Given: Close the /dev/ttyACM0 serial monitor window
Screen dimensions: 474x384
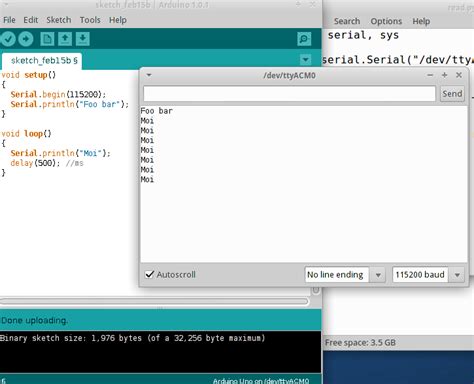Looking at the screenshot, I should [x=459, y=75].
